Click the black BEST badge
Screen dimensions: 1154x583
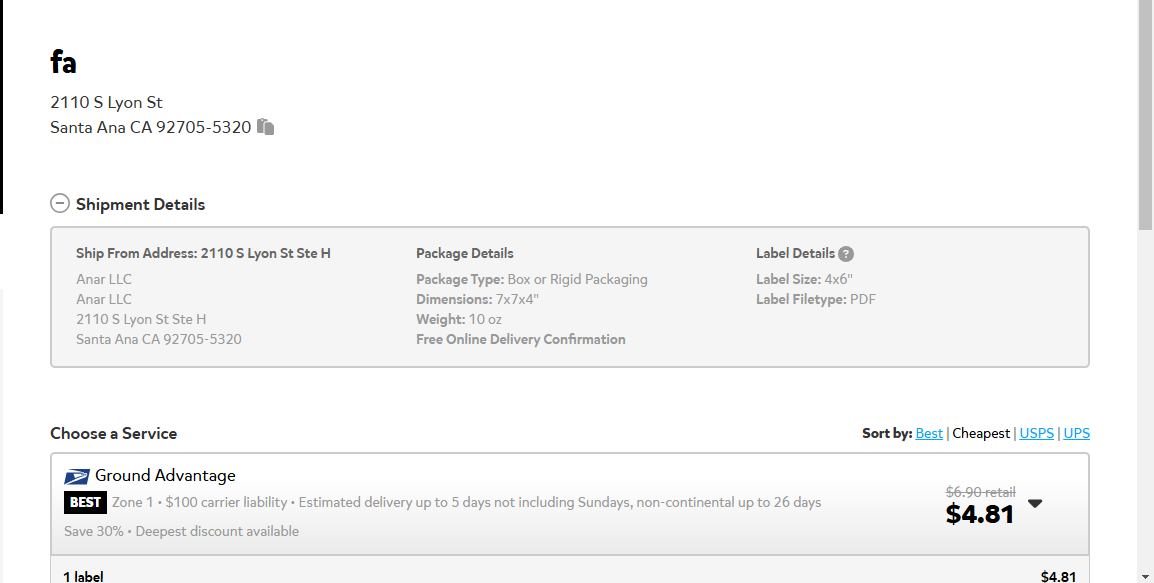[x=85, y=503]
